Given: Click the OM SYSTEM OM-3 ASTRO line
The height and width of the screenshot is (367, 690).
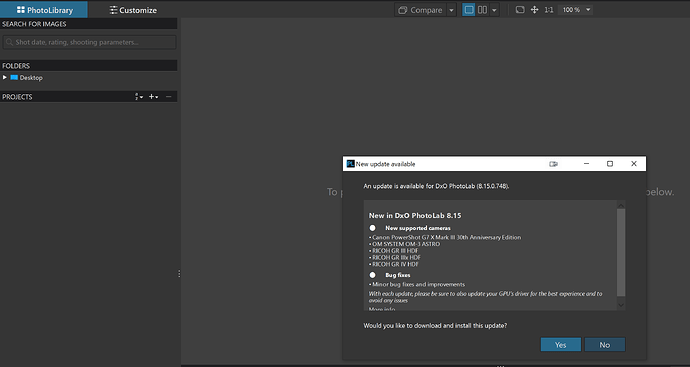Looking at the screenshot, I should 404,244.
